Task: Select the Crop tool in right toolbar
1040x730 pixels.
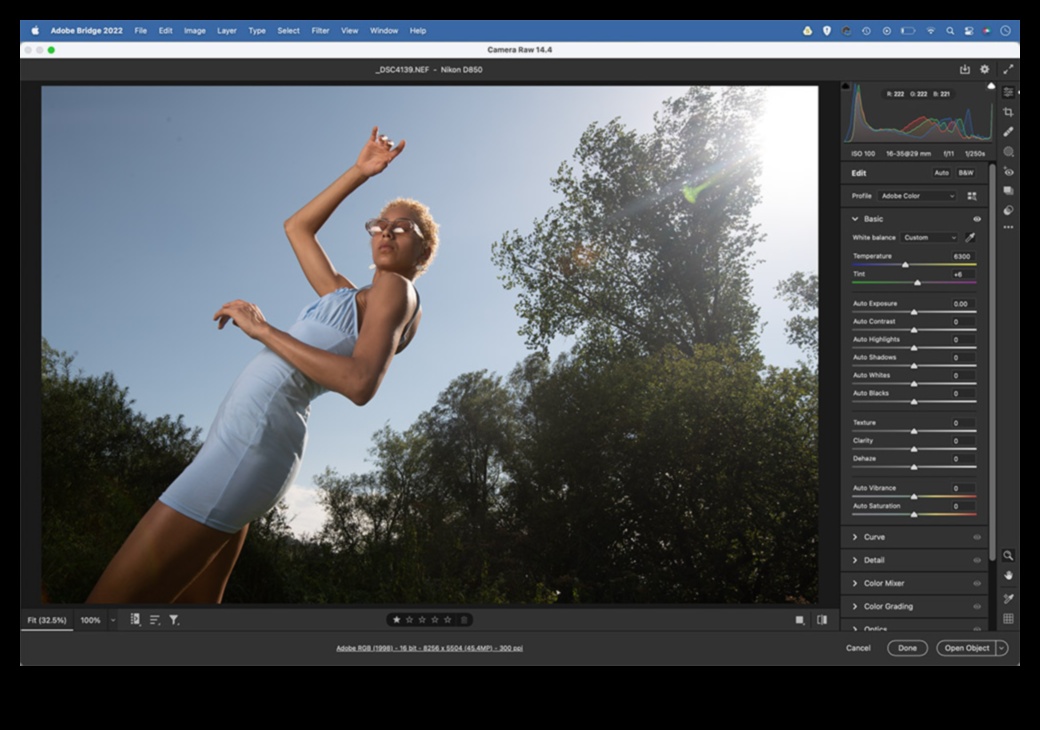Action: pyautogui.click(x=1008, y=112)
